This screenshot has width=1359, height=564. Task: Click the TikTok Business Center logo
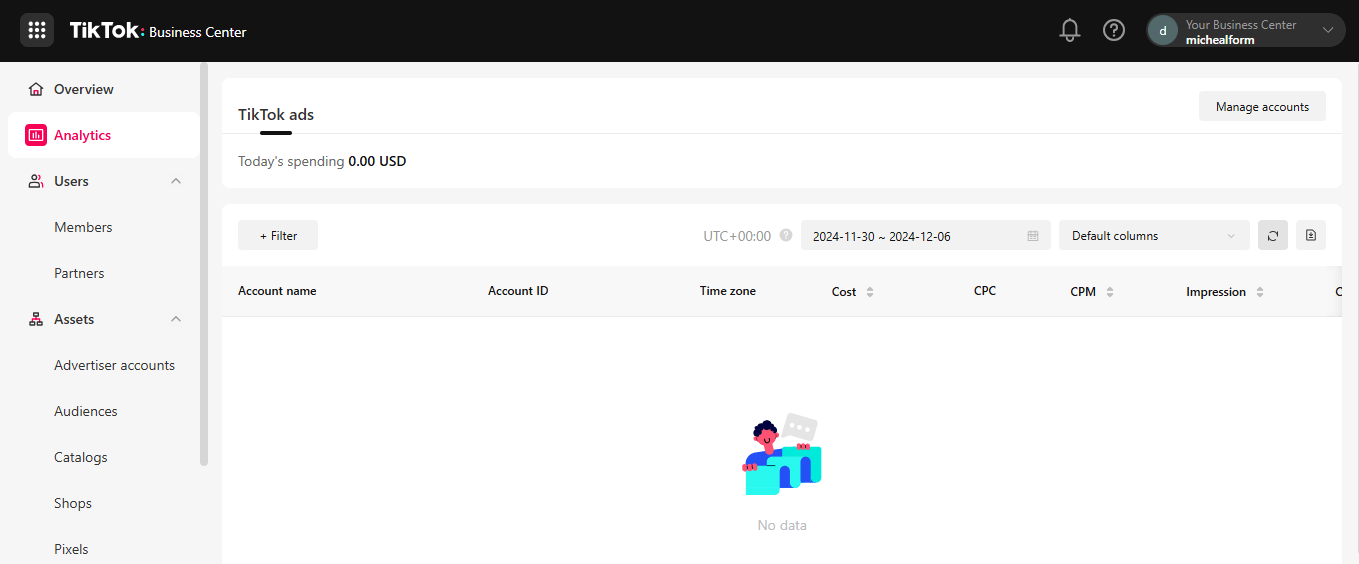(x=158, y=31)
